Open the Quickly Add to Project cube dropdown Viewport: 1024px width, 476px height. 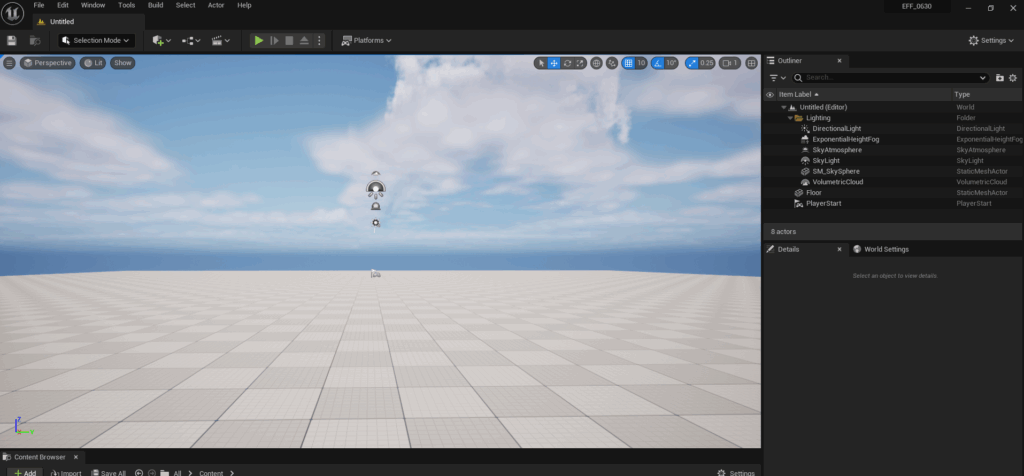[161, 40]
